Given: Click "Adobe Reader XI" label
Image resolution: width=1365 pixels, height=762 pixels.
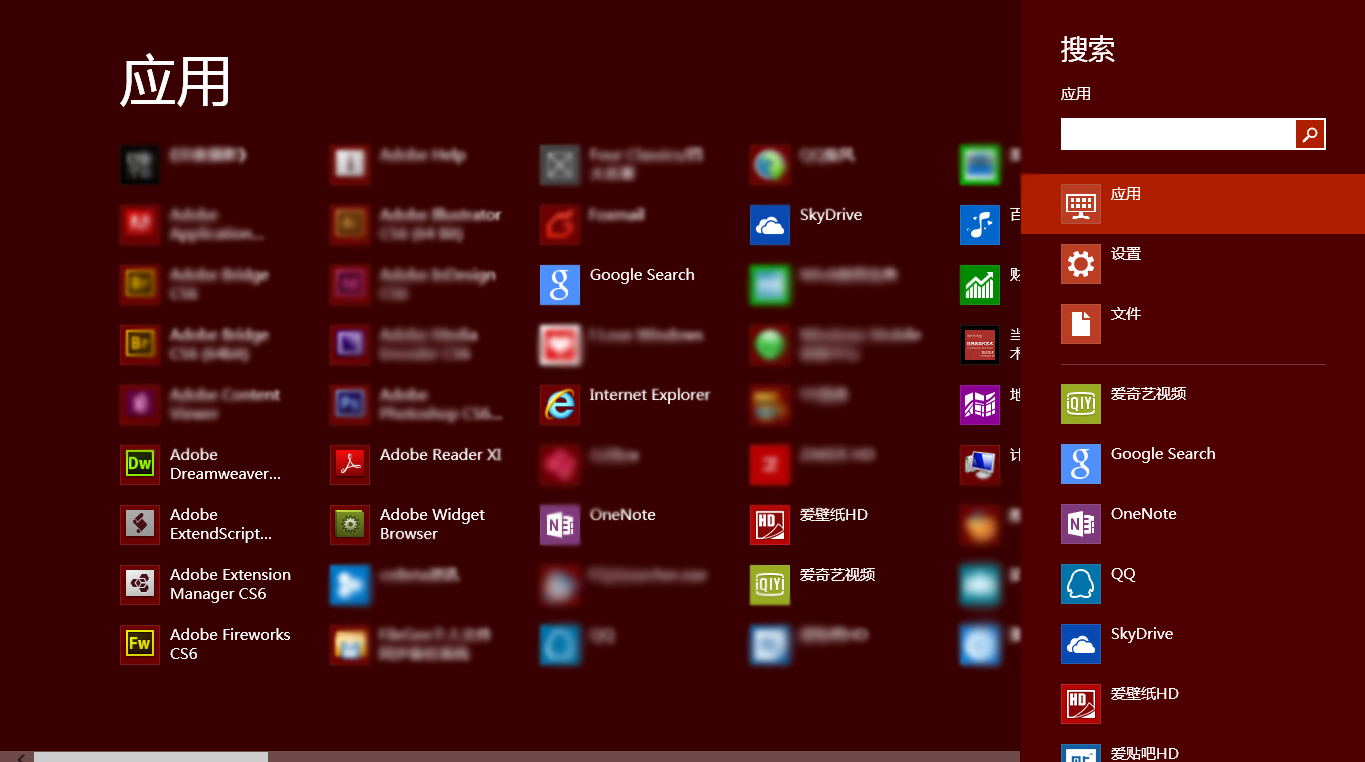Looking at the screenshot, I should click(x=440, y=455).
